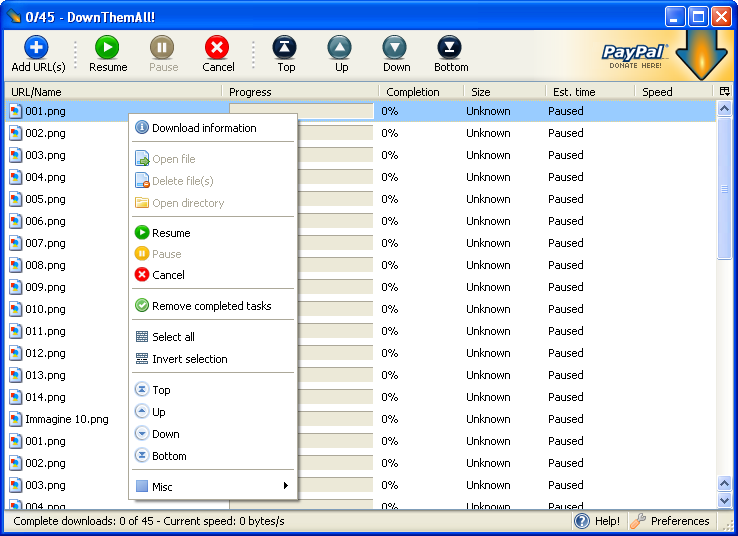Select Remove completed tasks menu entry
The height and width of the screenshot is (536, 738).
213,306
